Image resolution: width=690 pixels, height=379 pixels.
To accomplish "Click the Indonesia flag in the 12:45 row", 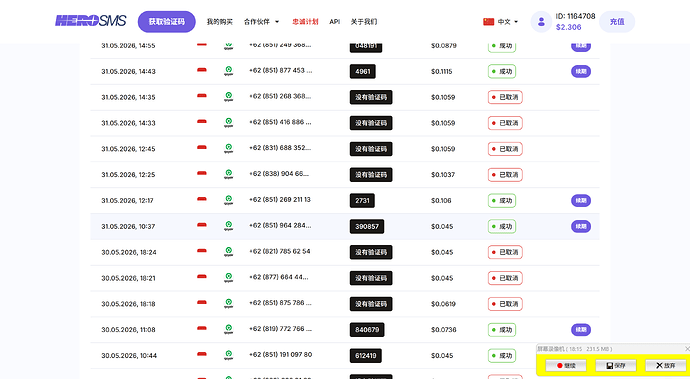I will click(x=202, y=147).
